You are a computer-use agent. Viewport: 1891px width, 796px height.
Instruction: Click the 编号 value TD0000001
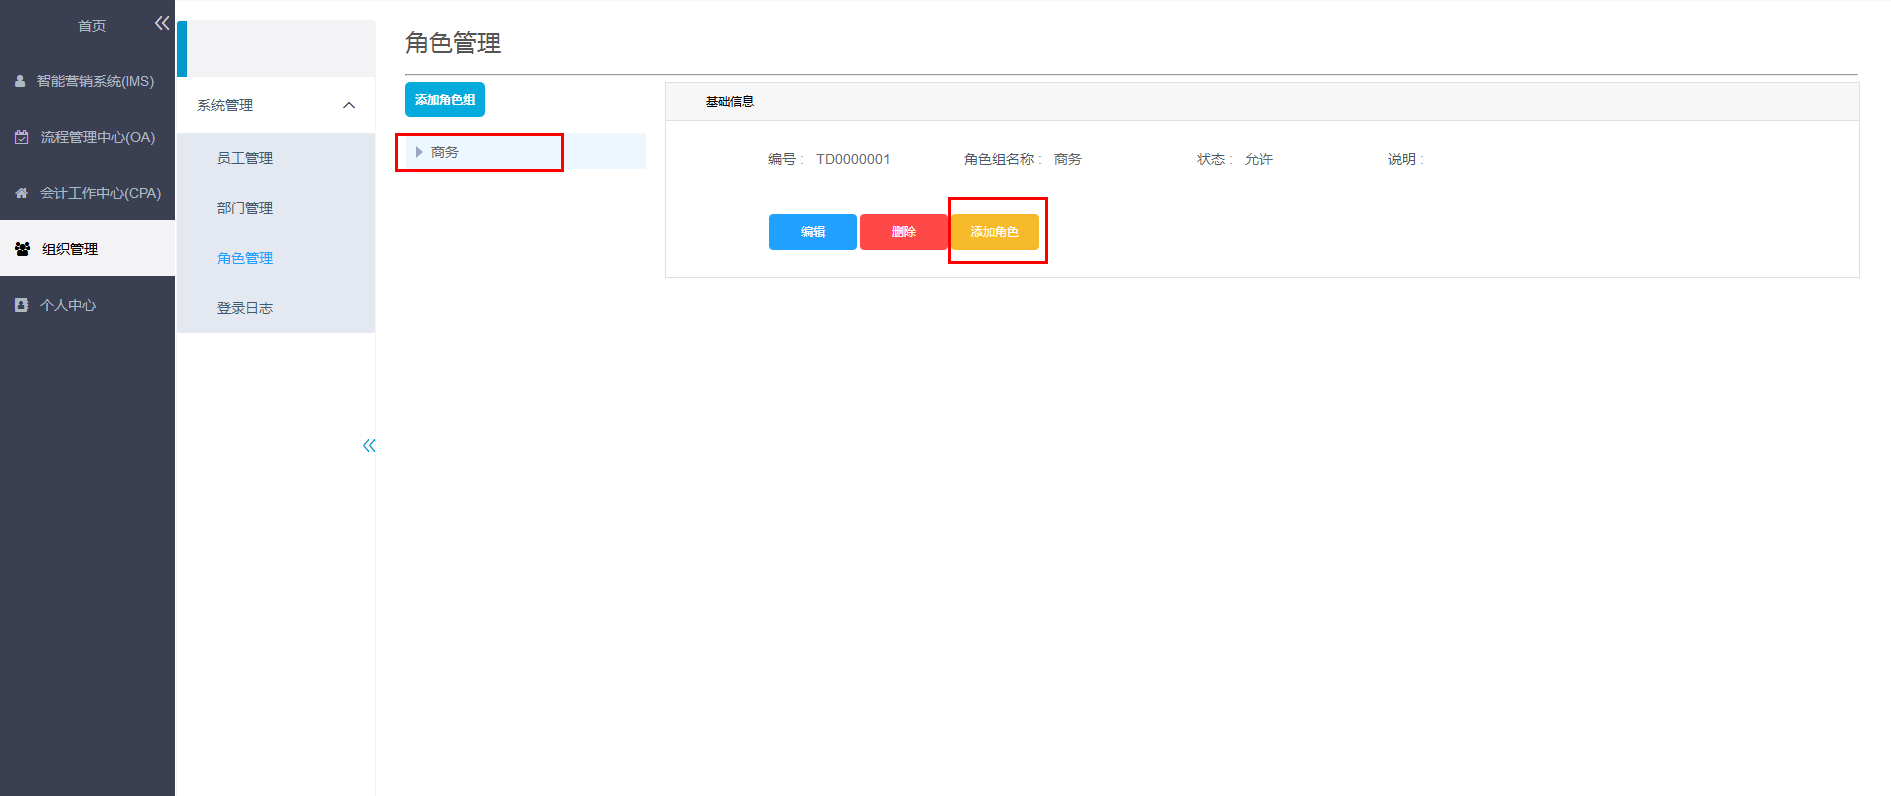853,159
